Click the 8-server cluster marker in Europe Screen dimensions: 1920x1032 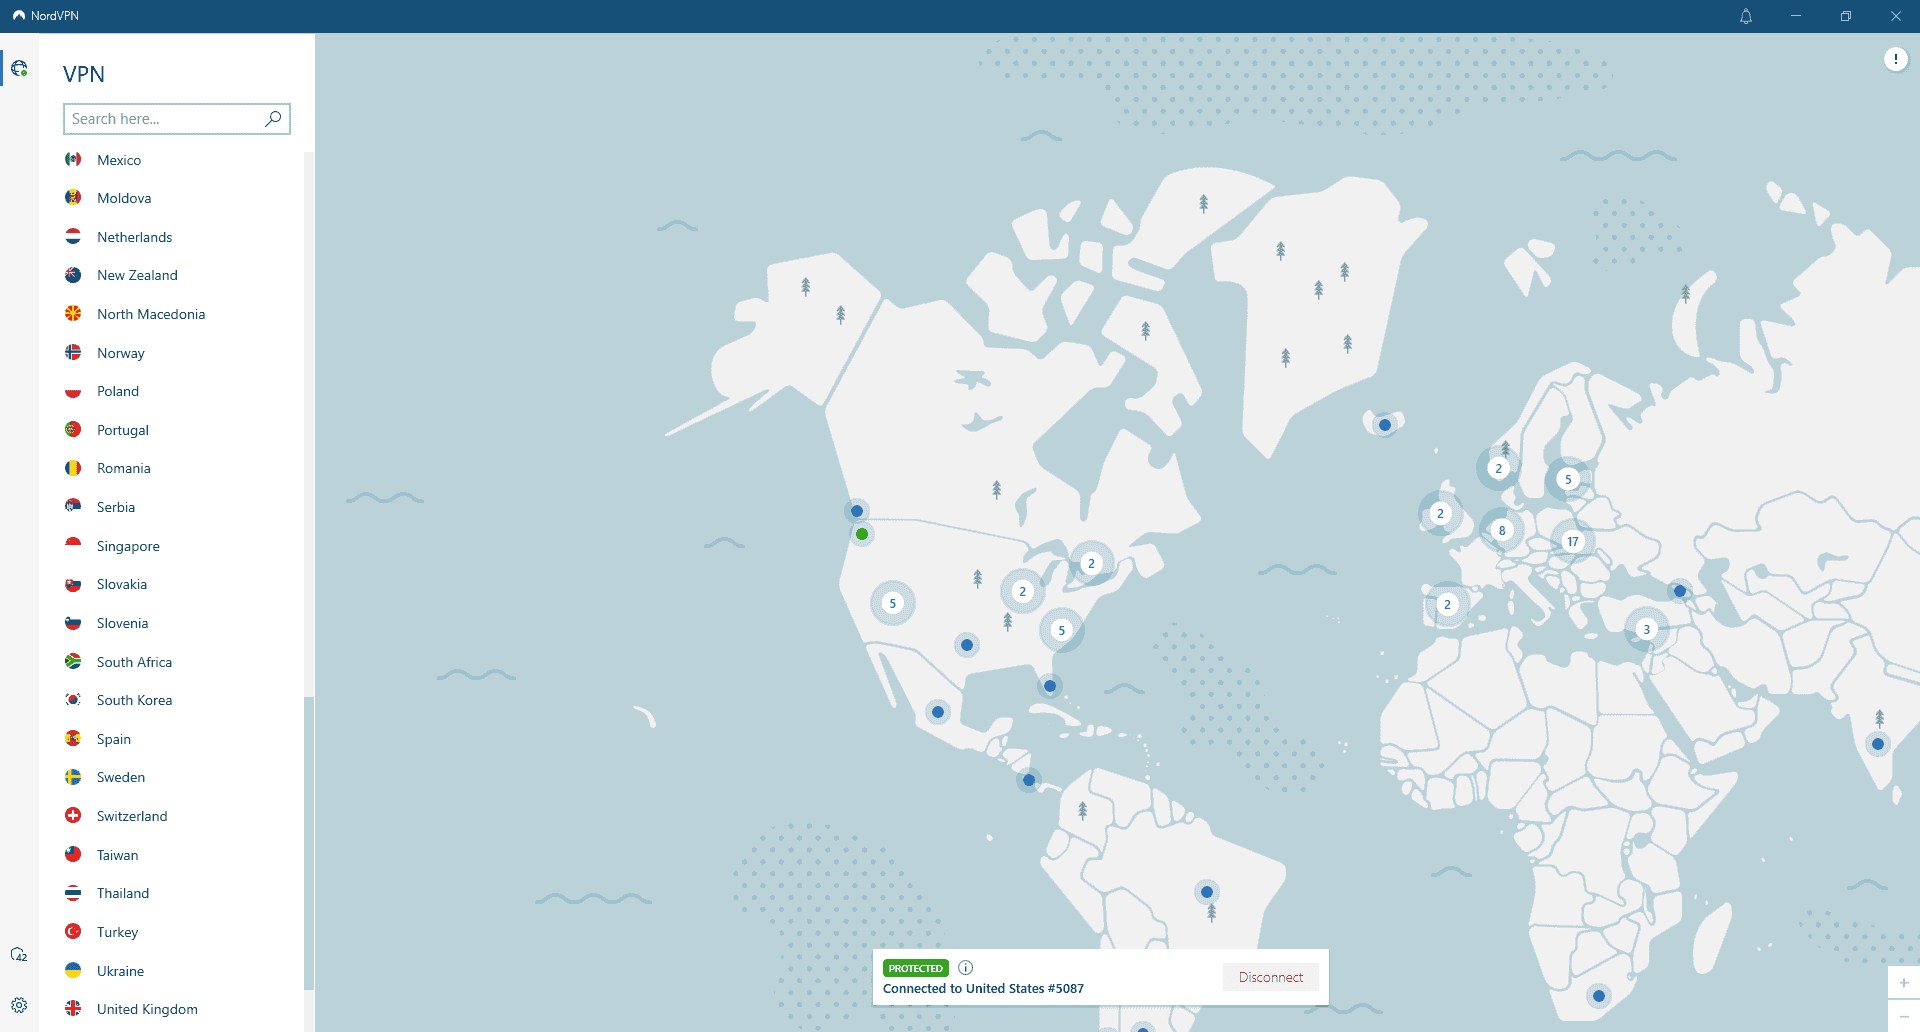(x=1501, y=530)
